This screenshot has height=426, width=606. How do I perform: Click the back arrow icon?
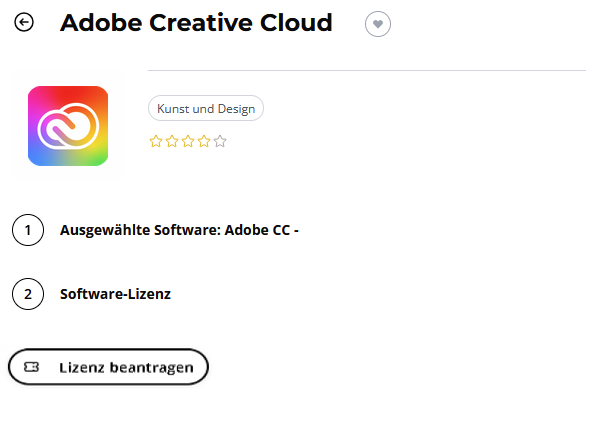(23, 23)
